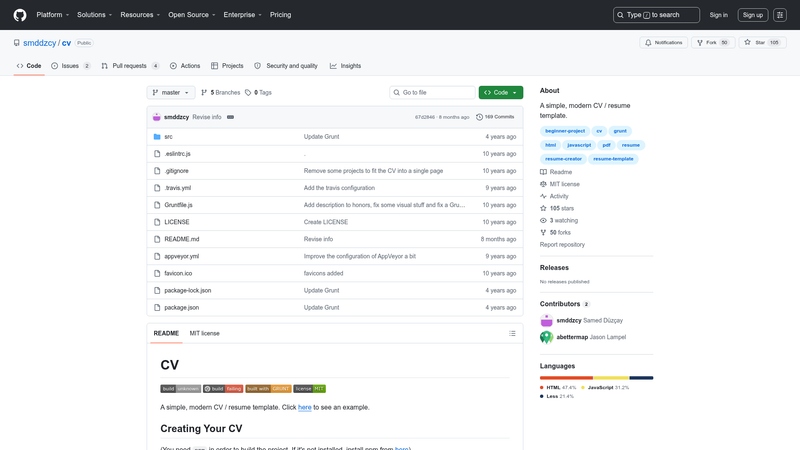The width and height of the screenshot is (800, 450).
Task: Switch to the Projects tab
Action: [227, 66]
